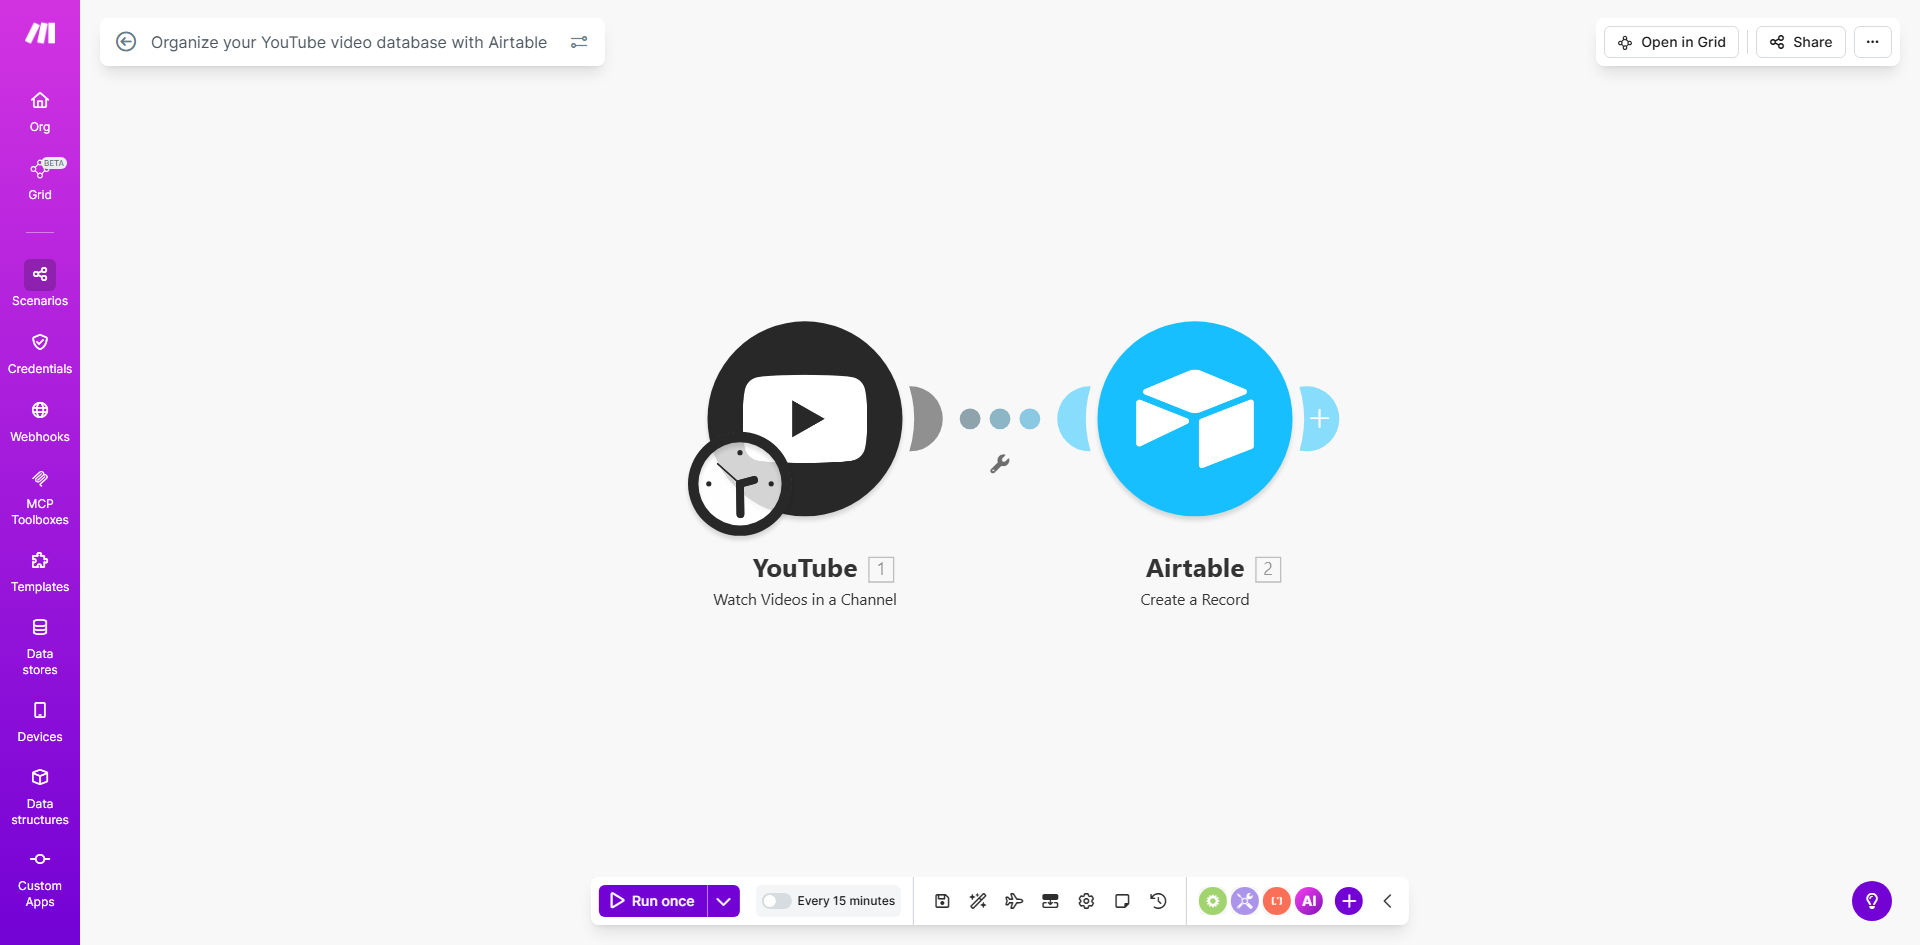Click the YouTube module label
Screen dimensions: 1920x945
(805, 568)
